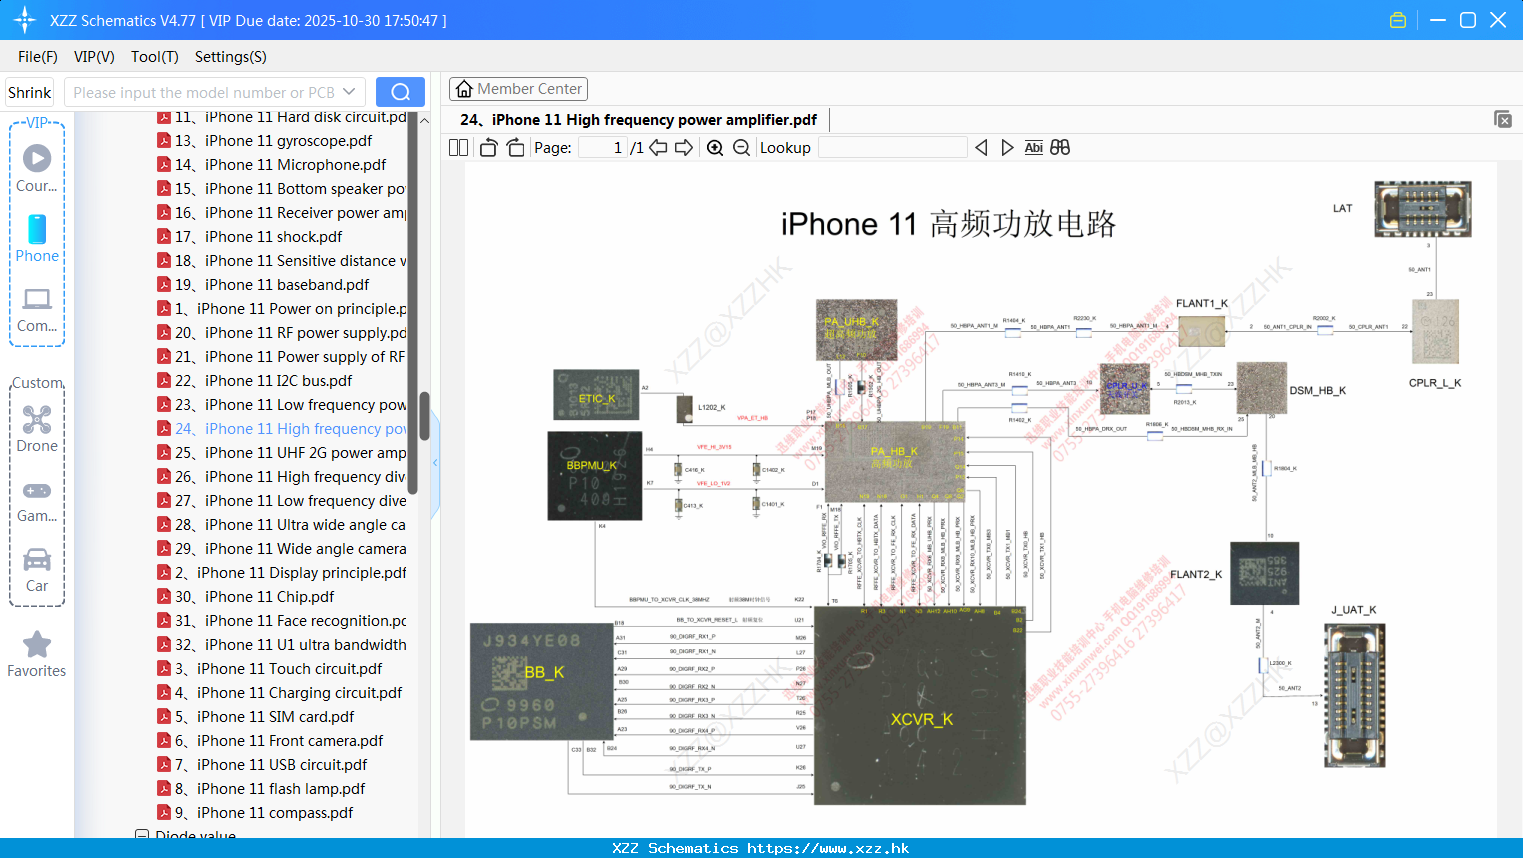Viewport: 1523px width, 858px height.
Task: Open the model number dropdown arrow
Action: [349, 92]
